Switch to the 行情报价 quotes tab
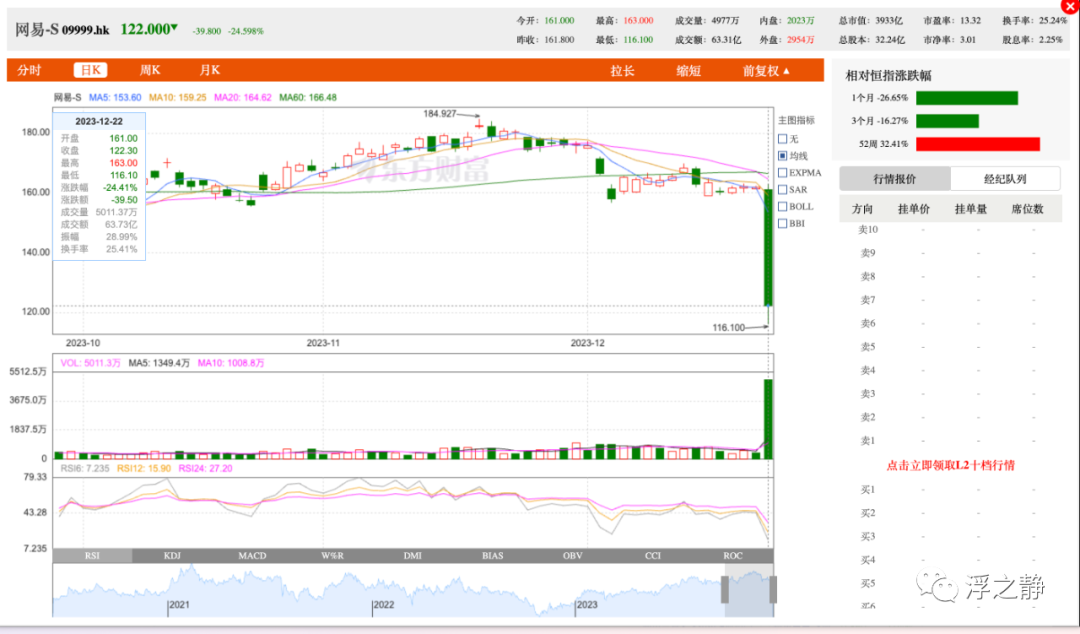Screen dimensions: 1080x634 [895, 179]
